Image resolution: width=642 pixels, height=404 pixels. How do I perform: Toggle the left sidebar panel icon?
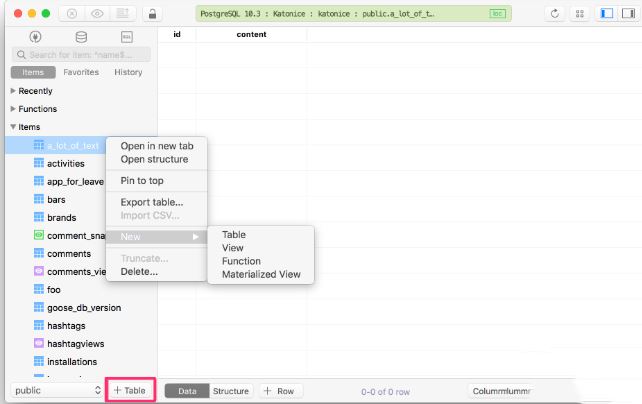[606, 14]
